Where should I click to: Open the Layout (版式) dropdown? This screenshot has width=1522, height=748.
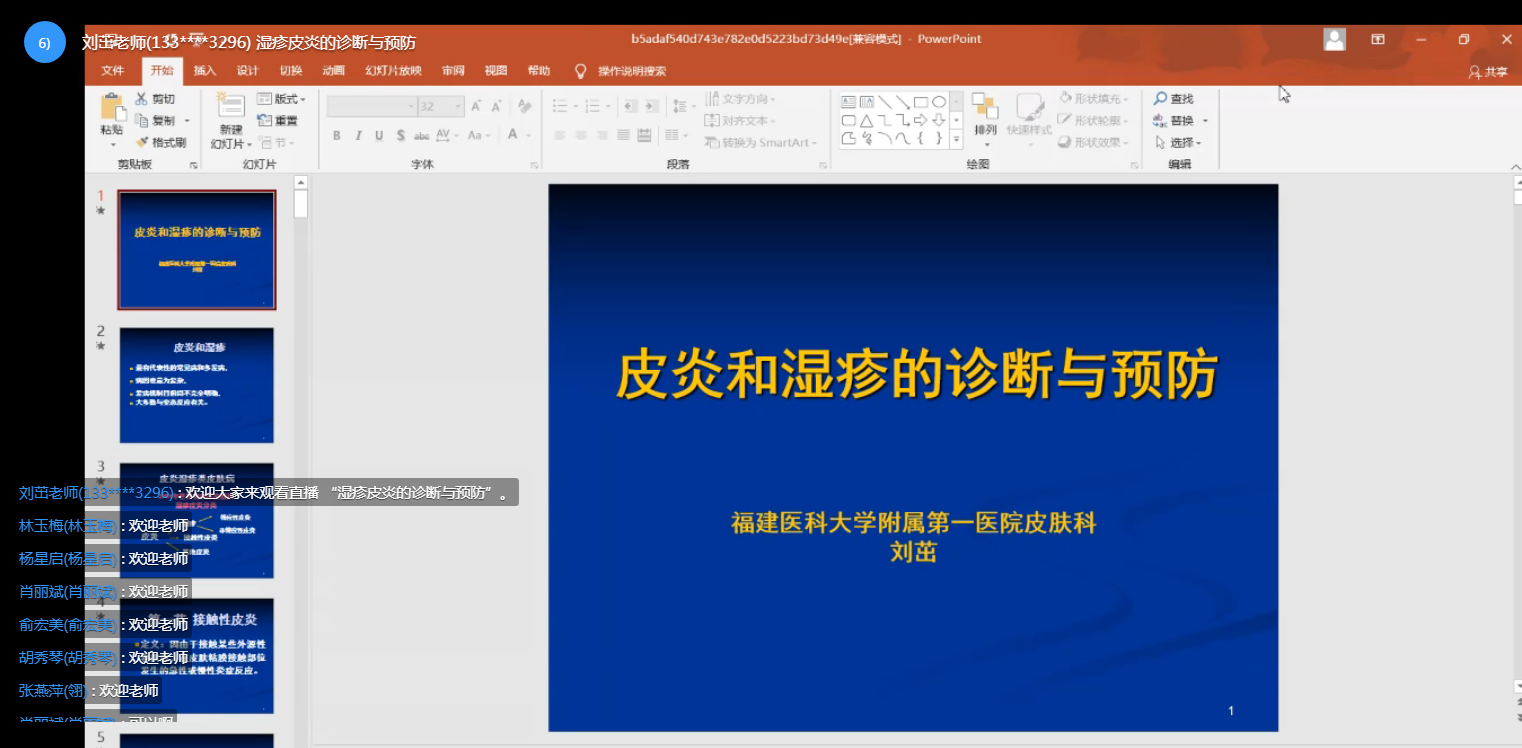tap(281, 99)
